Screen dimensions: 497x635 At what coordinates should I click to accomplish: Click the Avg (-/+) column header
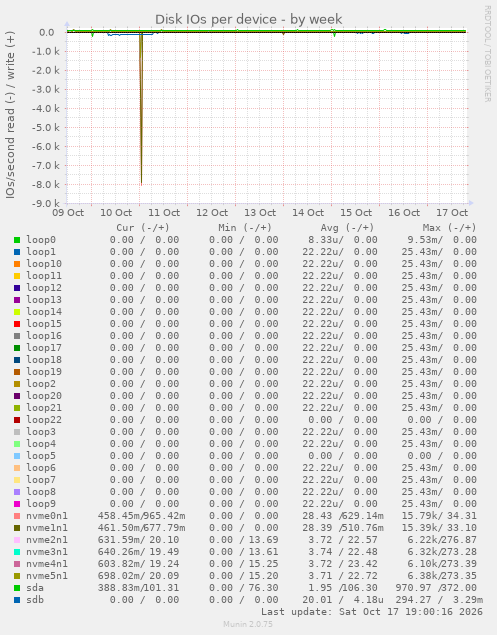[347, 228]
